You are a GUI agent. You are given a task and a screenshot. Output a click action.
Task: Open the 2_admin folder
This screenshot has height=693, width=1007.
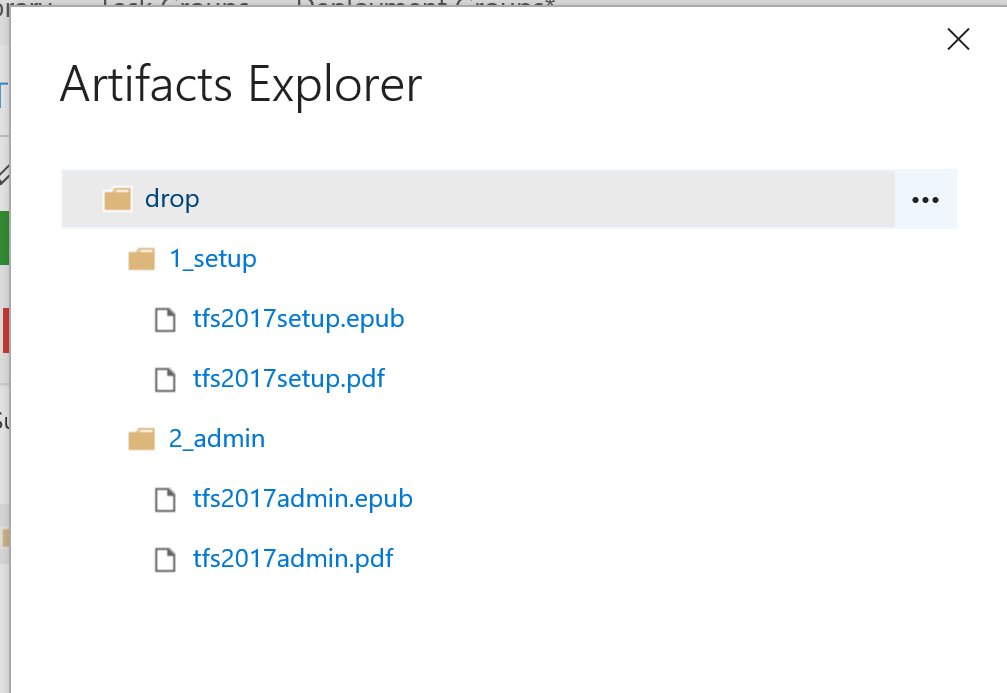[x=216, y=439]
